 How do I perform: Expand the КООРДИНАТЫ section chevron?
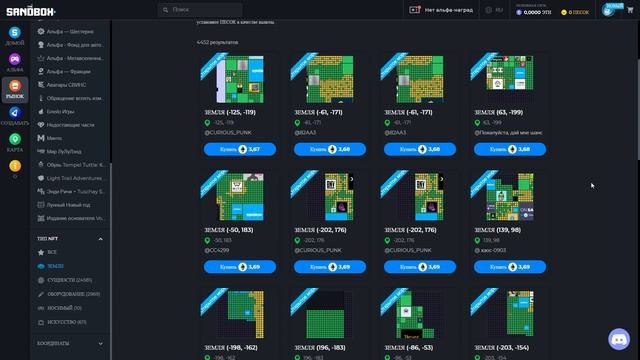100,344
